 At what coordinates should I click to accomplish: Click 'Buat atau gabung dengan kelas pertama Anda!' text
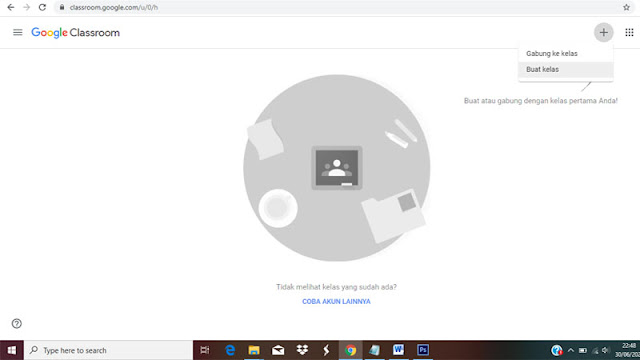pos(541,101)
